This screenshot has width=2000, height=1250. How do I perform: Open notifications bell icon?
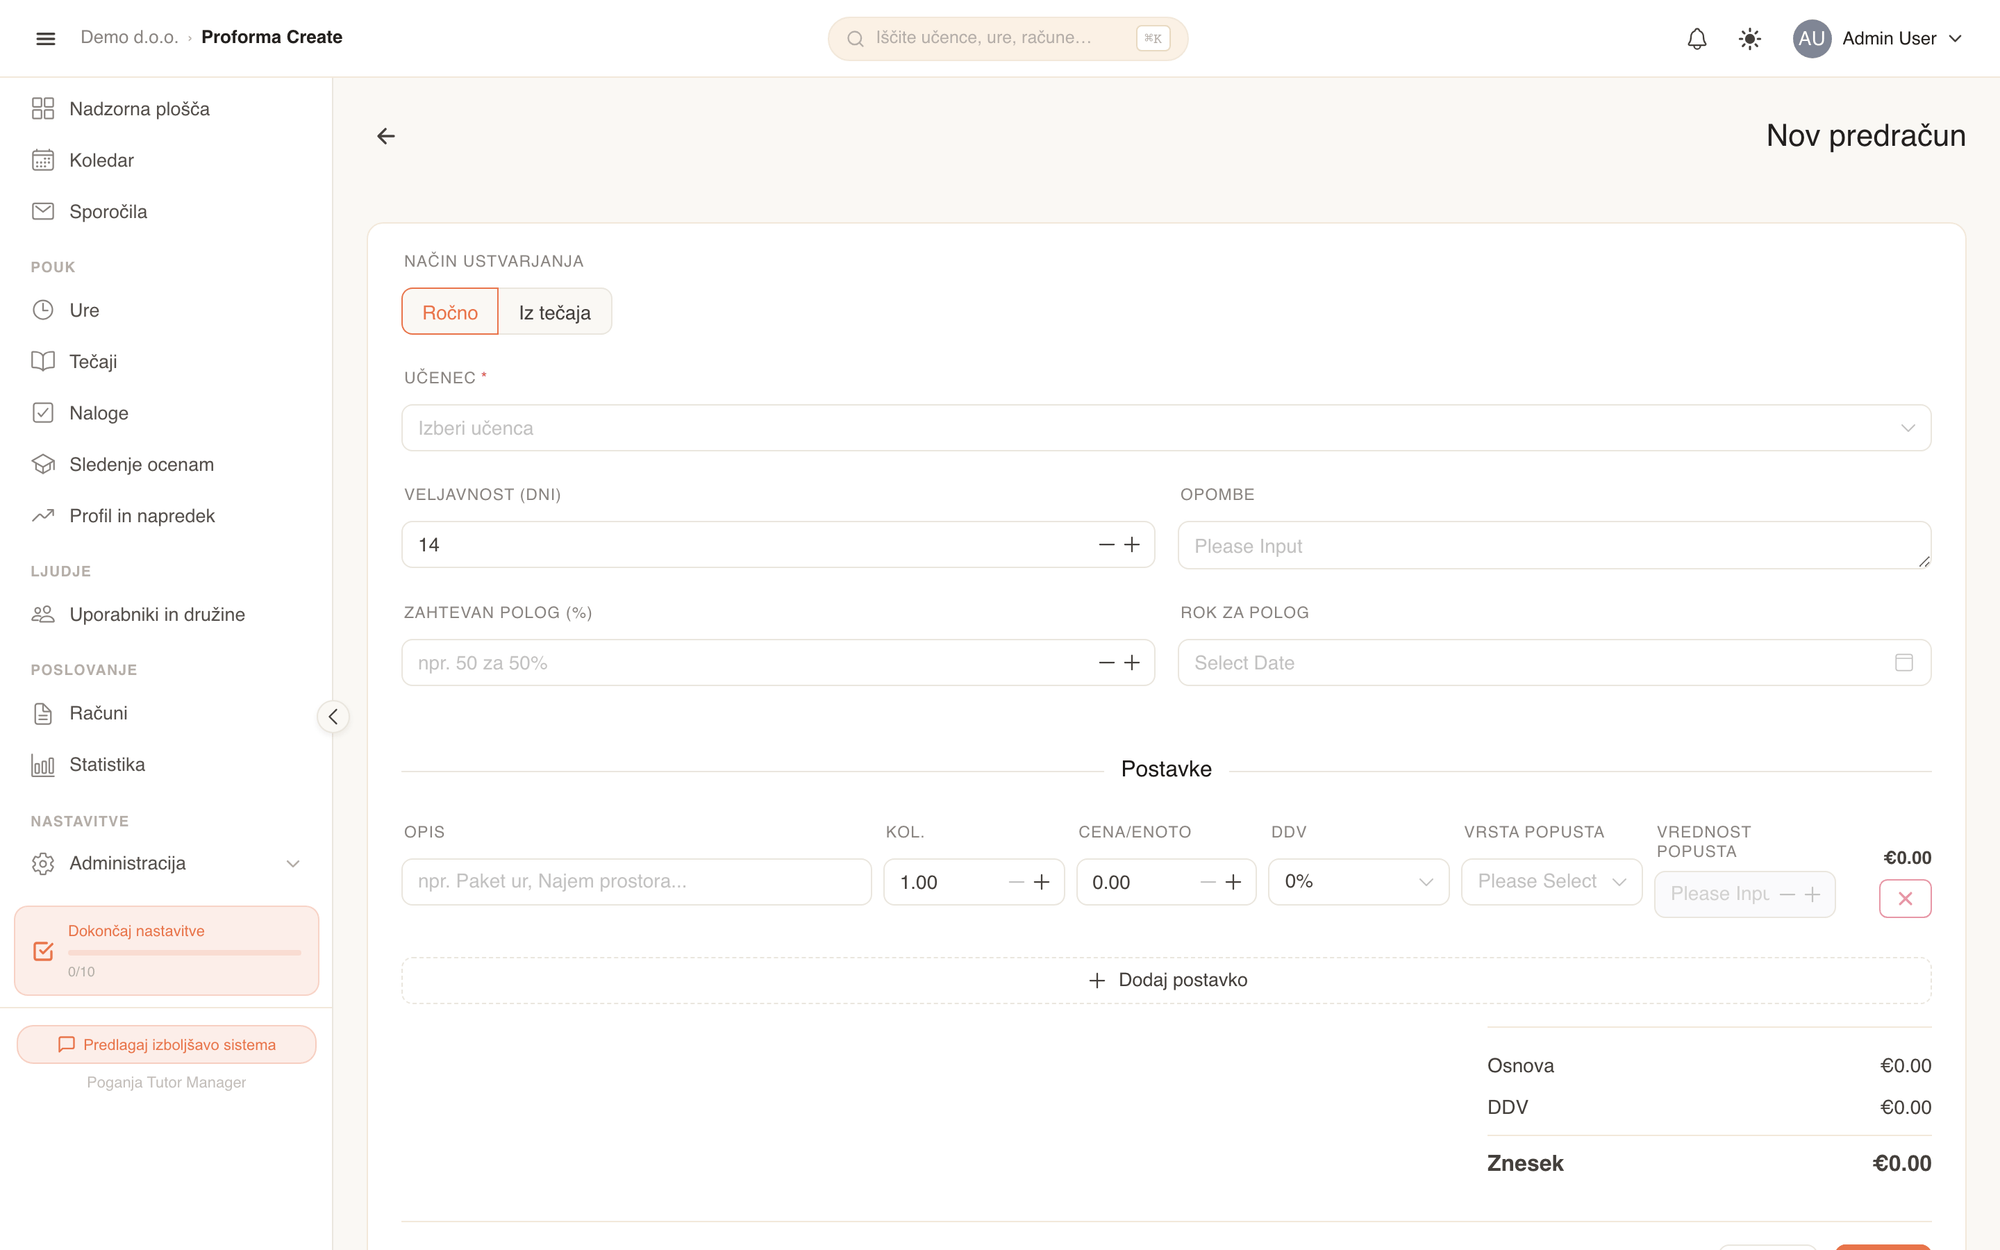[x=1697, y=38]
